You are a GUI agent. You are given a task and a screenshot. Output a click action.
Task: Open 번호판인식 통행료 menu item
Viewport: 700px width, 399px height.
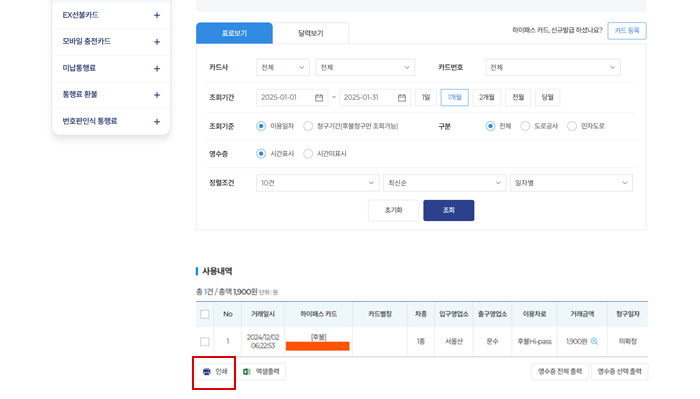coord(111,122)
